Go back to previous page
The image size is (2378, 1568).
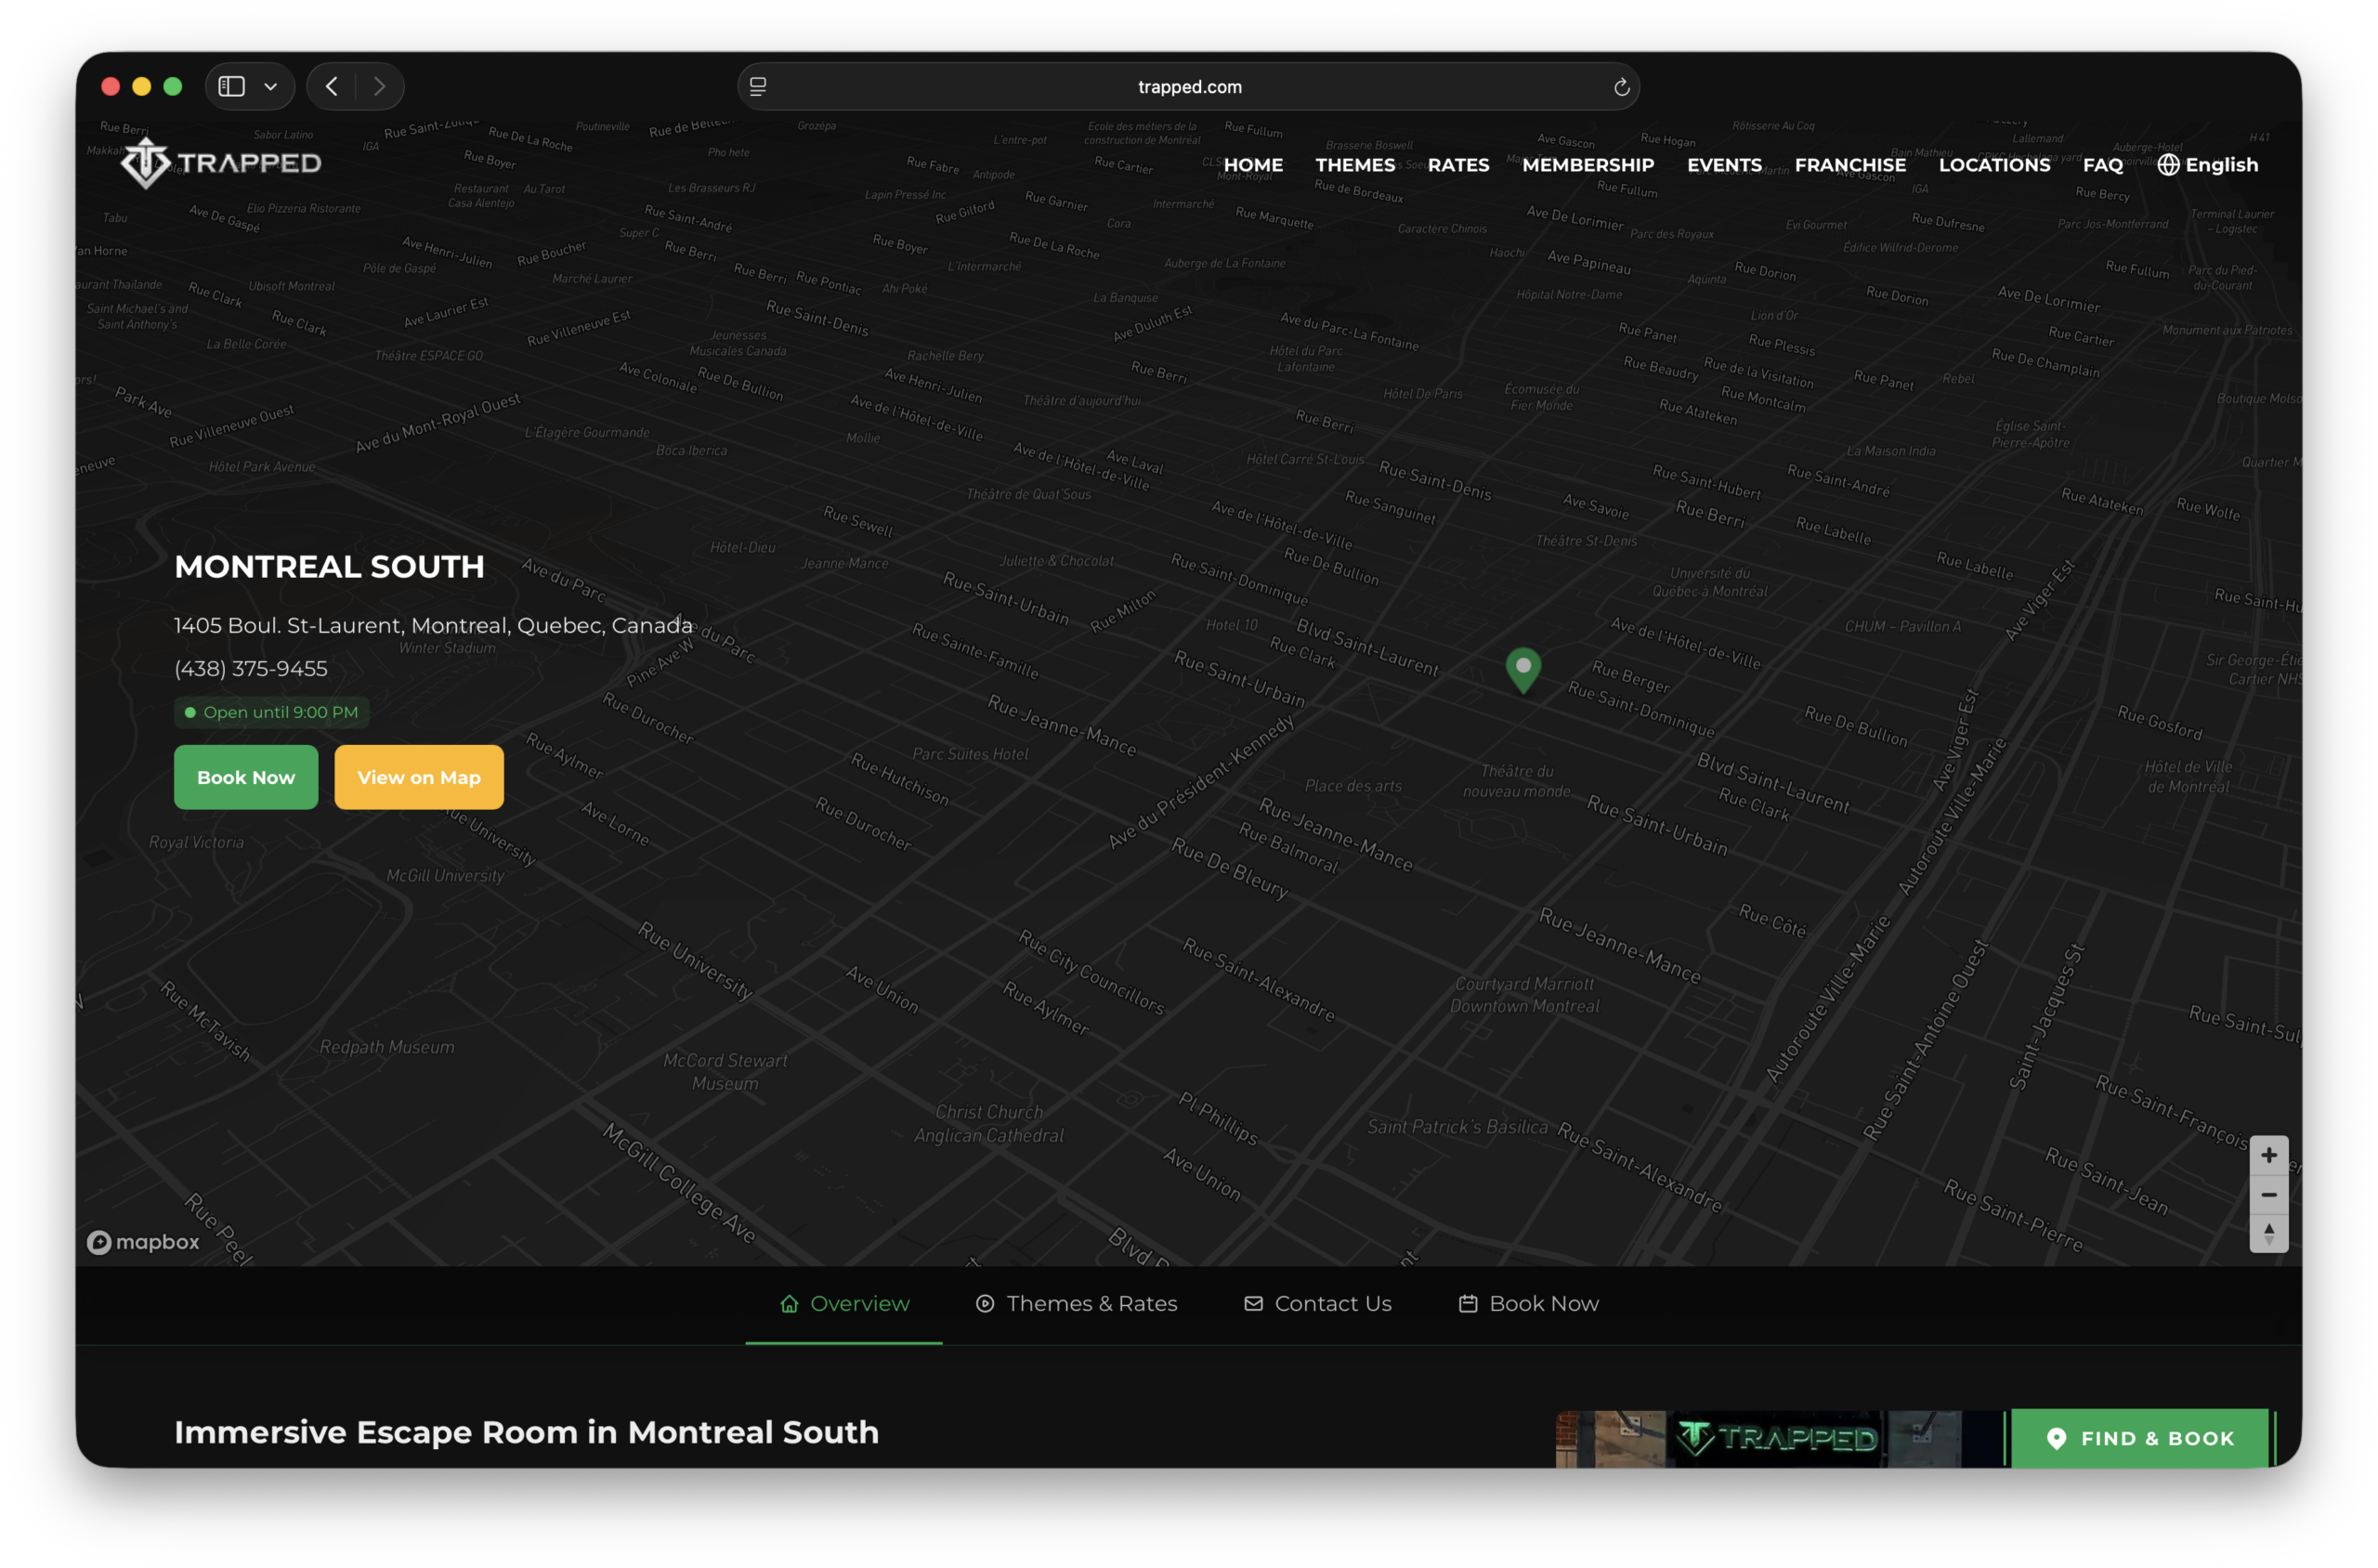click(332, 87)
